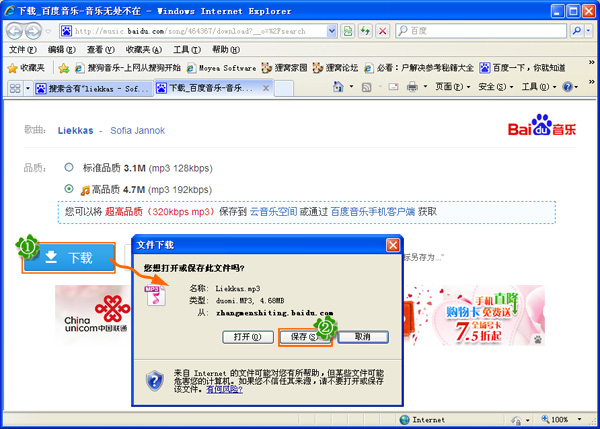The image size is (600, 429).
Task: Open the Home button dropdown arrow
Action: [351, 87]
